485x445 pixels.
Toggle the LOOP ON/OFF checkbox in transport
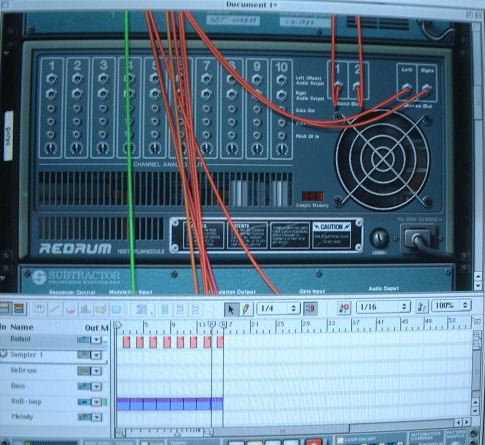[x=340, y=440]
